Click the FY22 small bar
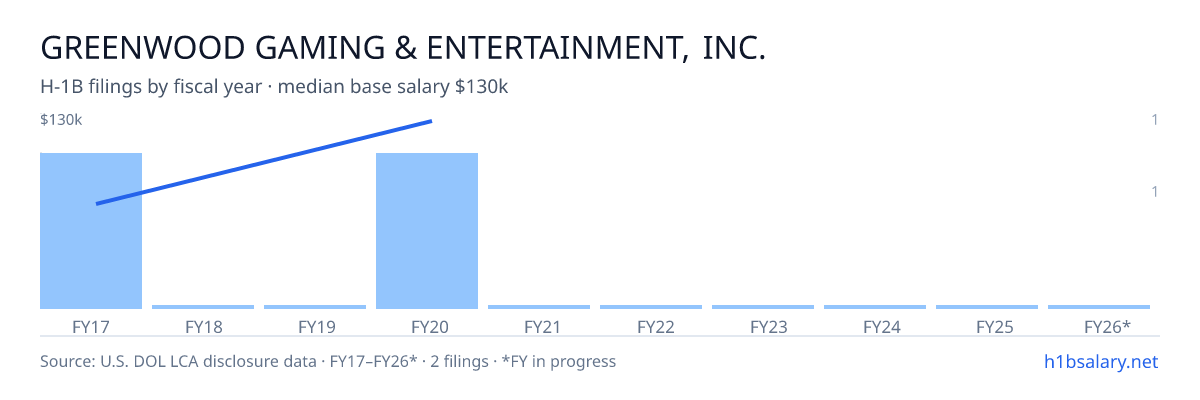Viewport: 1200px width, 400px height. pyautogui.click(x=651, y=307)
